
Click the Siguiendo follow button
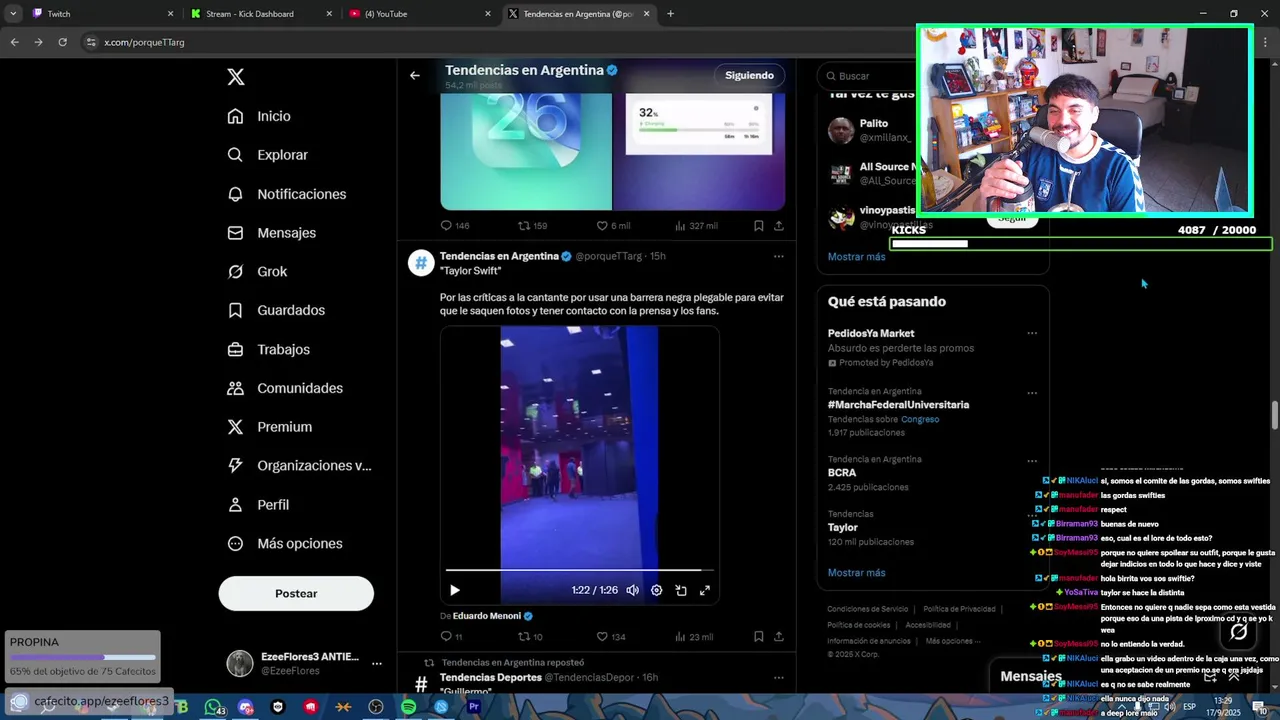tap(750, 75)
